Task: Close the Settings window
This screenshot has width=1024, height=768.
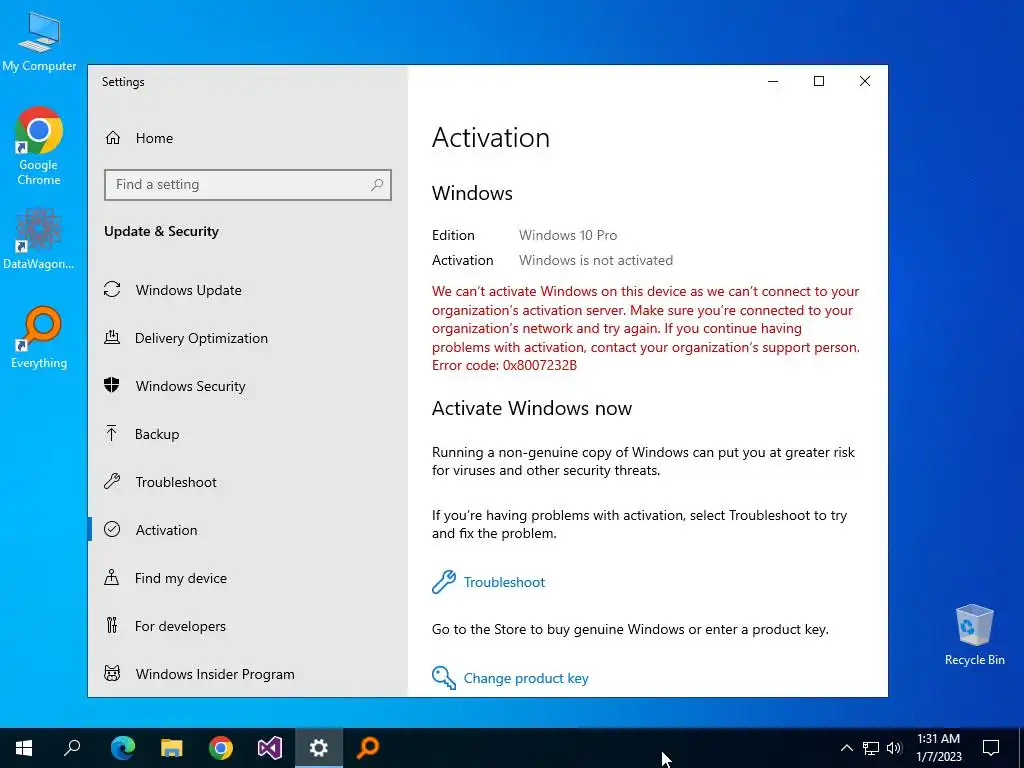Action: coord(865,81)
